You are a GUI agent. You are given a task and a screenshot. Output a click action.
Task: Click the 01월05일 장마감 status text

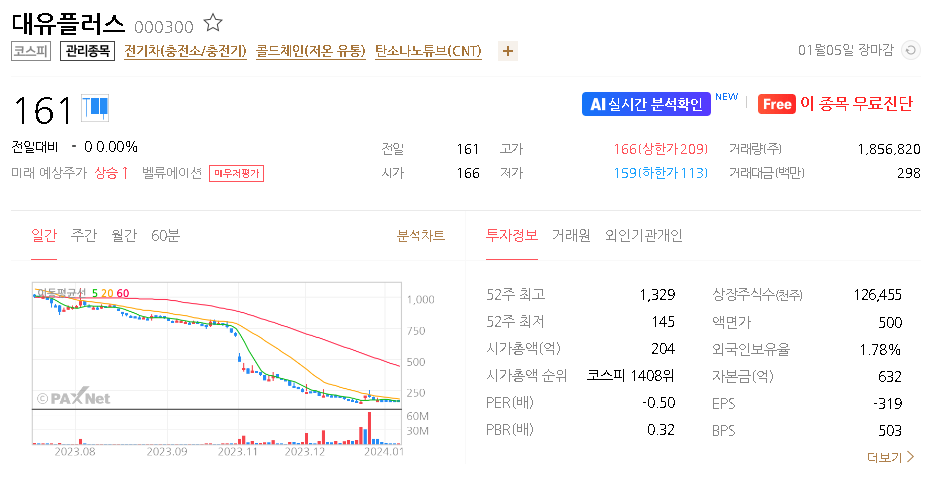[x=845, y=51]
